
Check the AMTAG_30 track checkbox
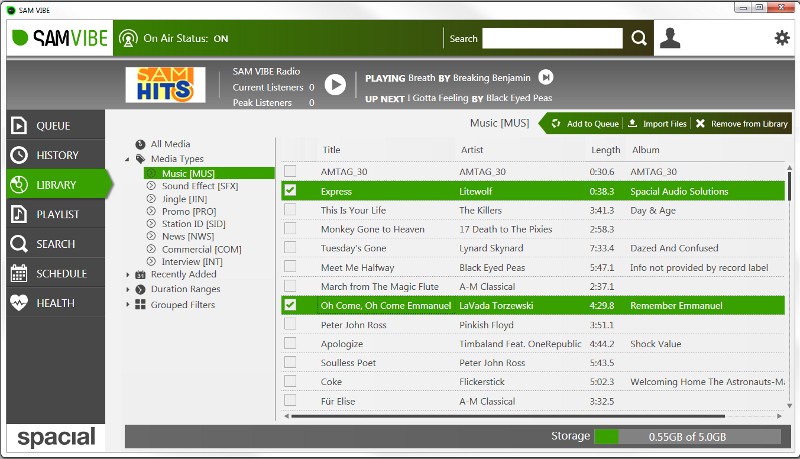tap(290, 171)
